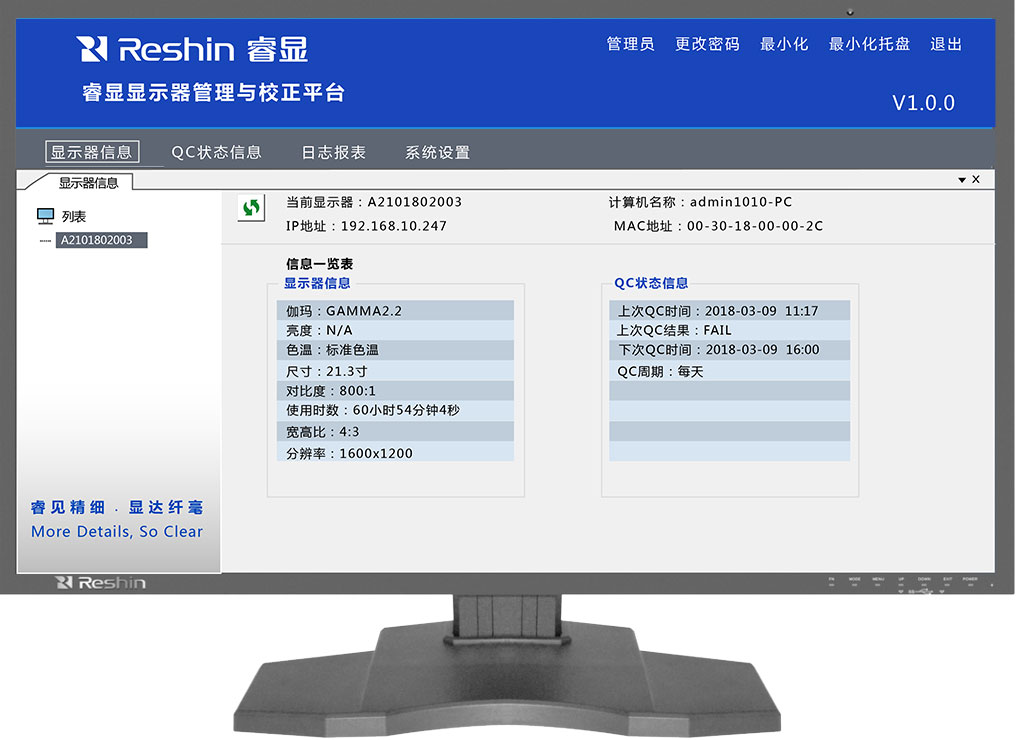Click the 分辨率：1600x1200 row
This screenshot has width=1017, height=740.
click(396, 452)
